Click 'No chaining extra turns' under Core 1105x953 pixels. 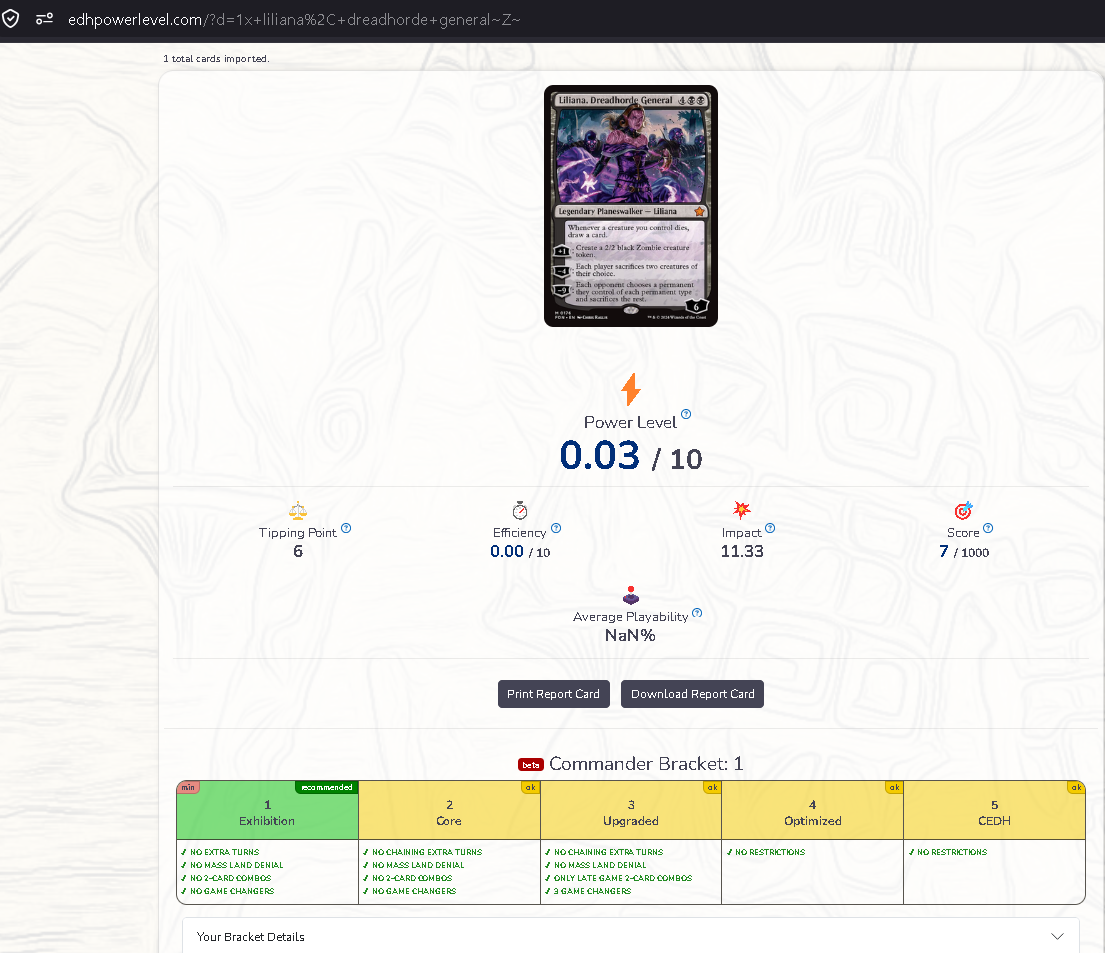point(427,852)
